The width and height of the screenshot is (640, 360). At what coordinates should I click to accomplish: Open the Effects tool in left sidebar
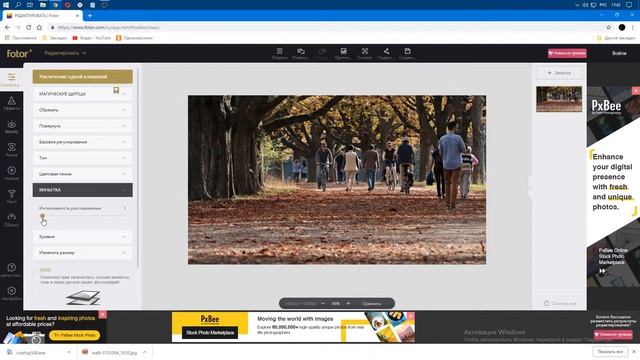pos(11,103)
